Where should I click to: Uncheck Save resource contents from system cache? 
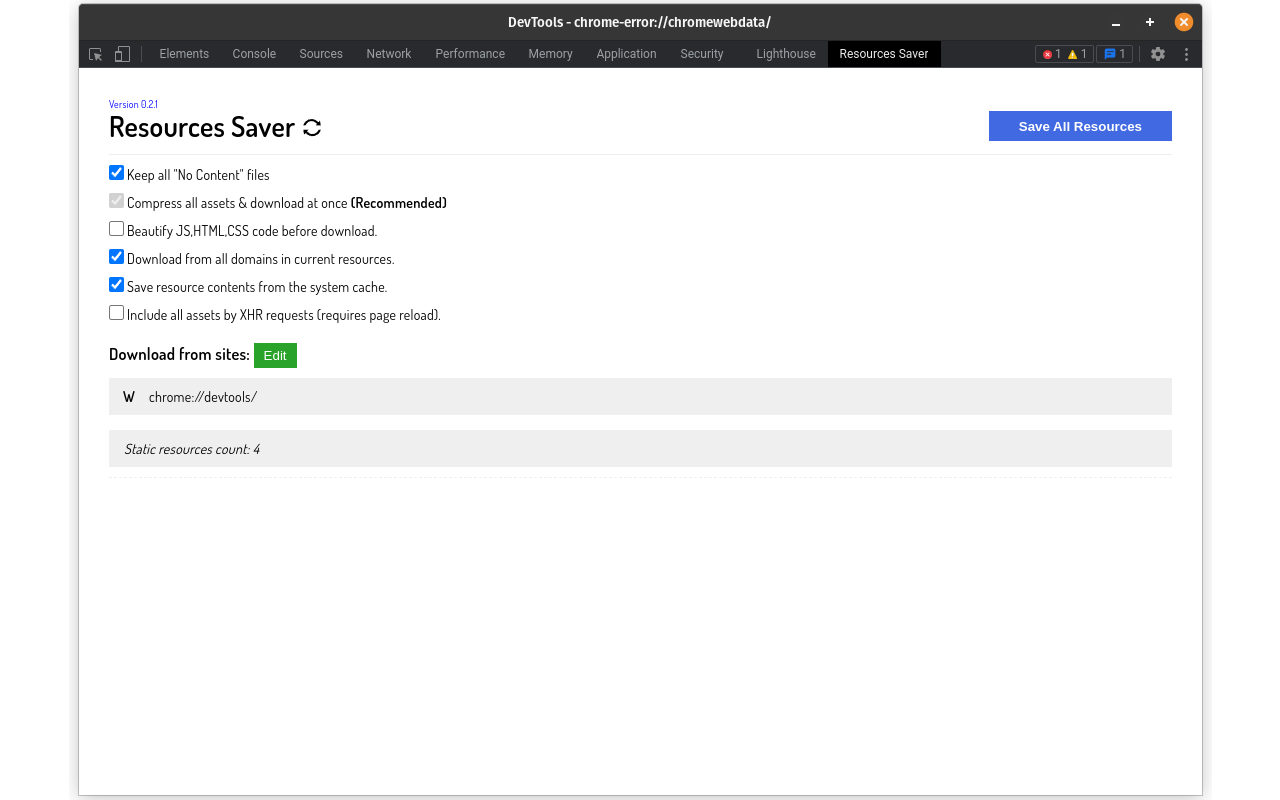pyautogui.click(x=117, y=285)
